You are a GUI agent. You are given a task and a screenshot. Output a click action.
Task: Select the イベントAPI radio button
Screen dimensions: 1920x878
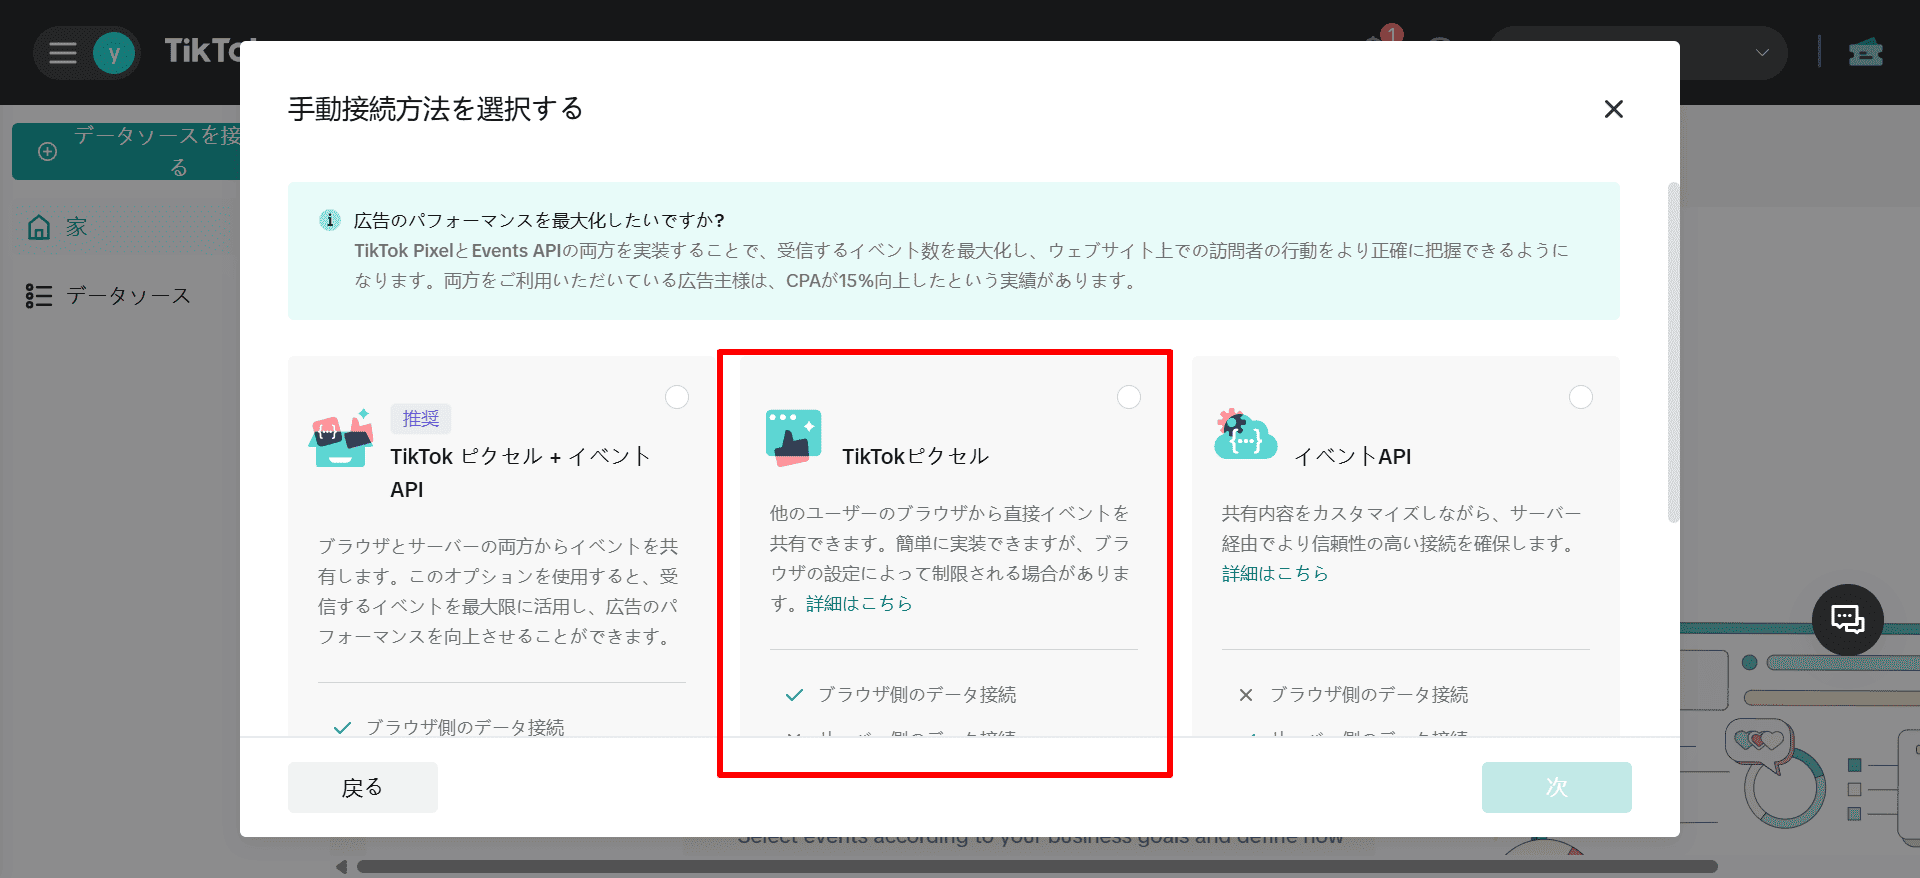point(1581,397)
